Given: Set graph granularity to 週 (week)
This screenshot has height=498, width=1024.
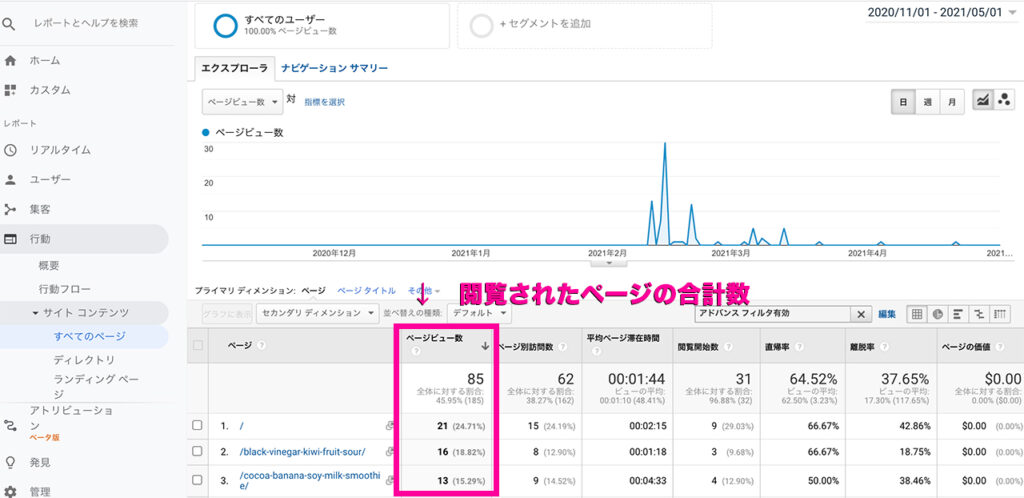Looking at the screenshot, I should click(x=927, y=102).
